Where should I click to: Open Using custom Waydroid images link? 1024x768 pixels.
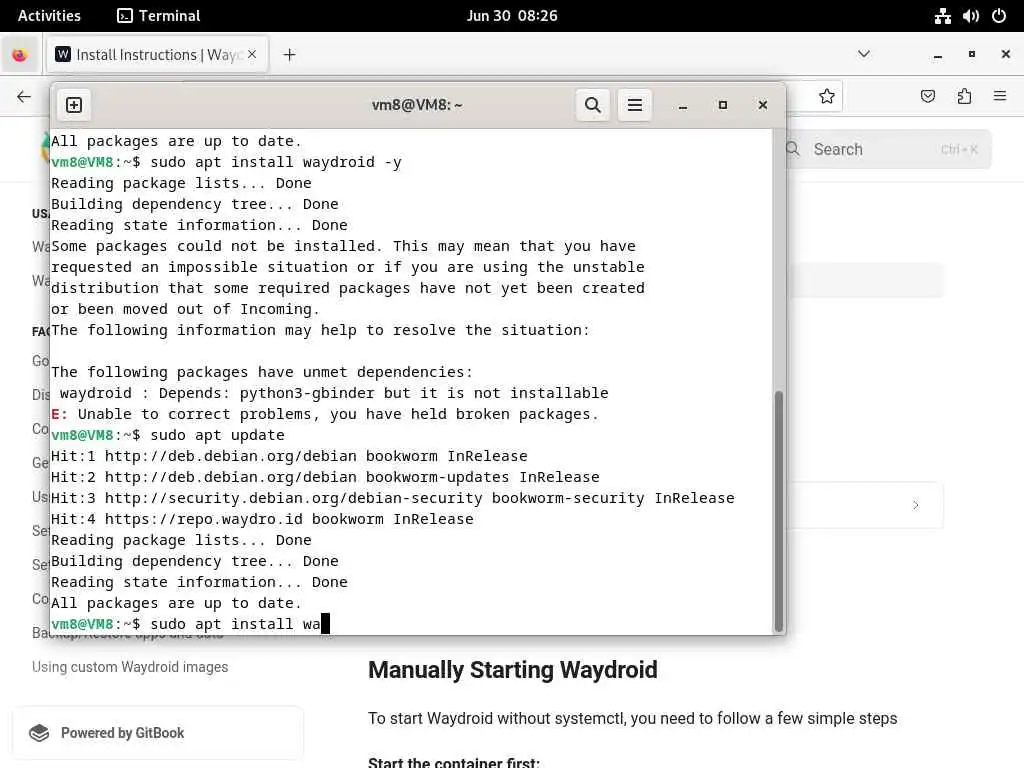[130, 667]
